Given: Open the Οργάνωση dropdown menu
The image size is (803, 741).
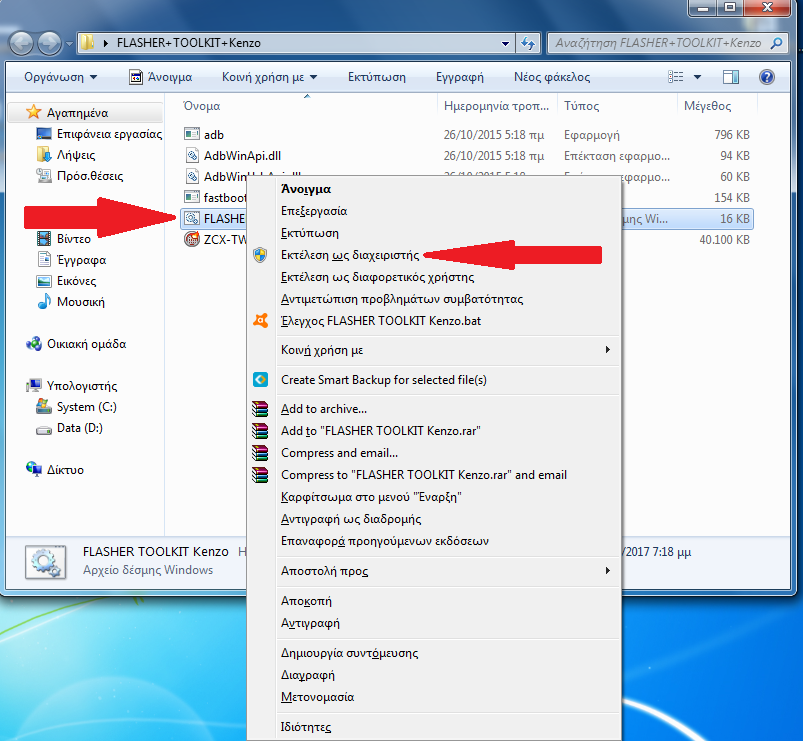Looking at the screenshot, I should (61, 77).
